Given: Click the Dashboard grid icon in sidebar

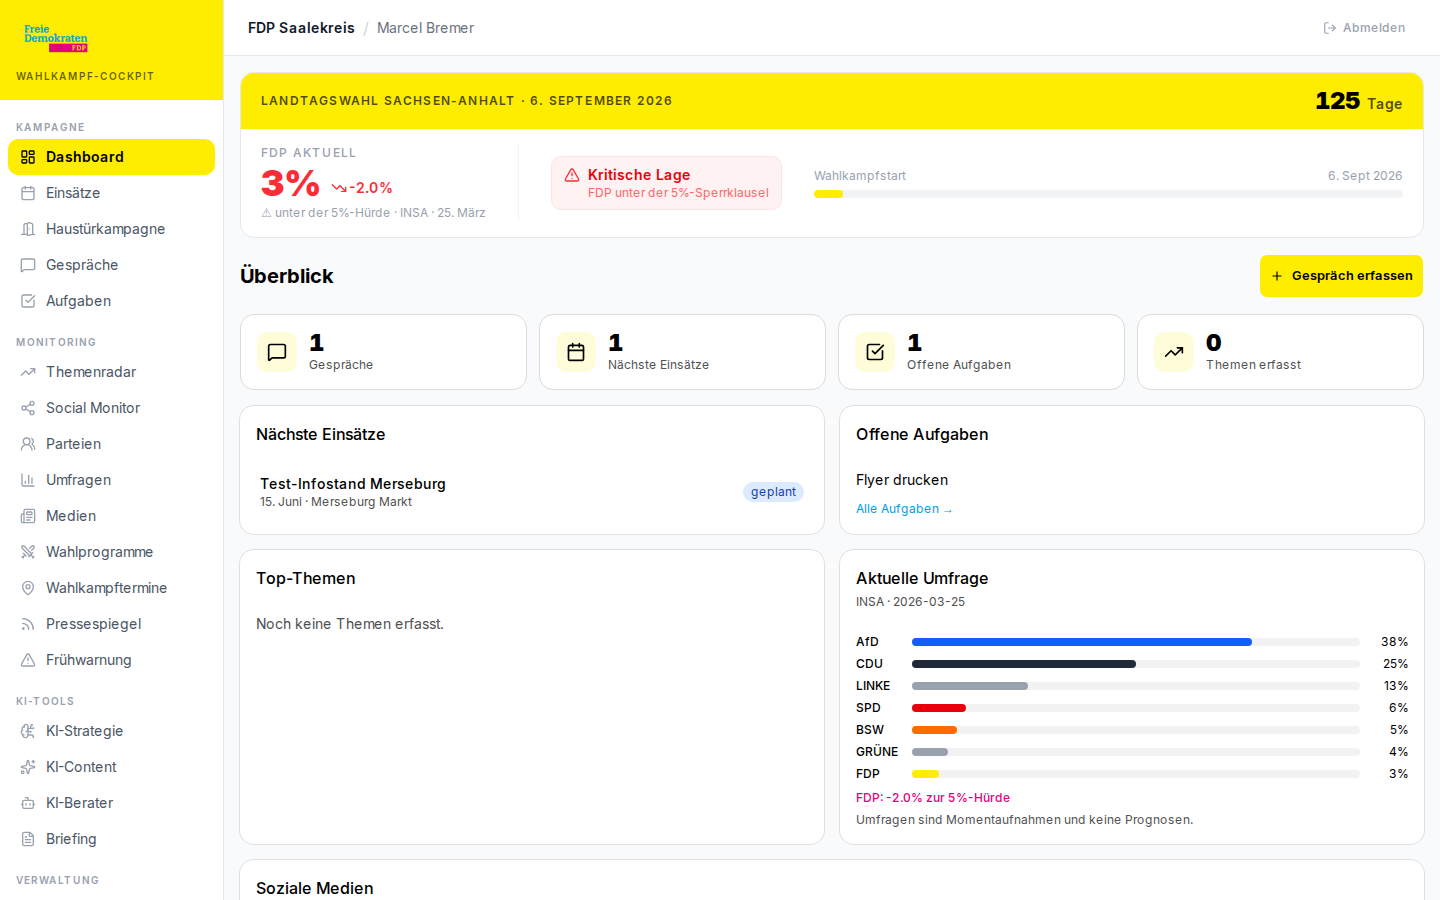Looking at the screenshot, I should click(x=28, y=157).
